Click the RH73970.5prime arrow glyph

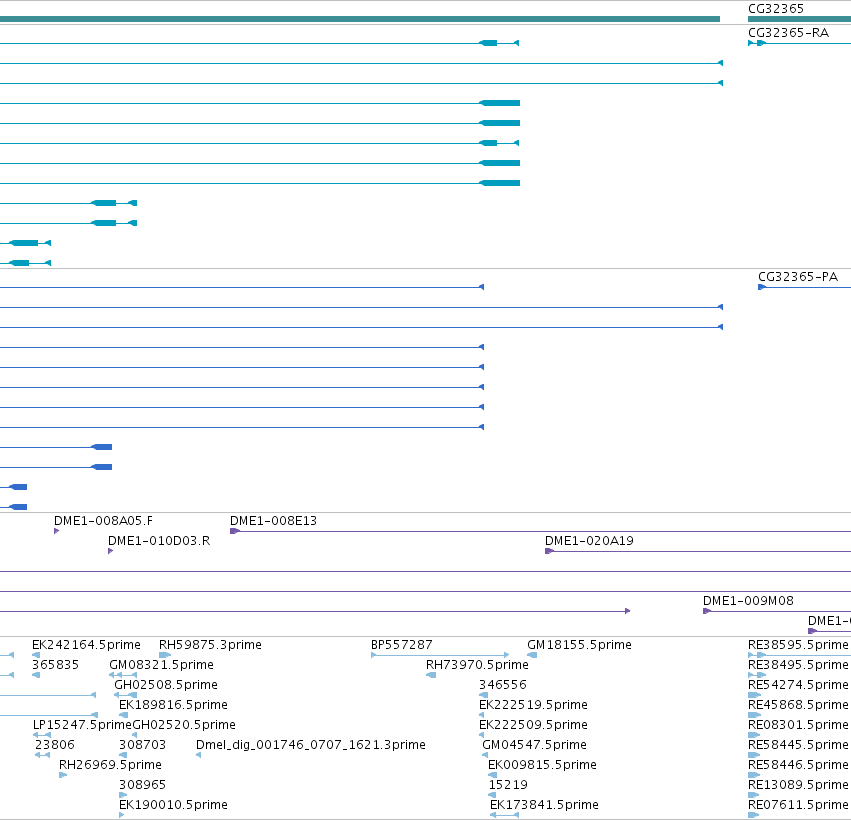pos(431,675)
